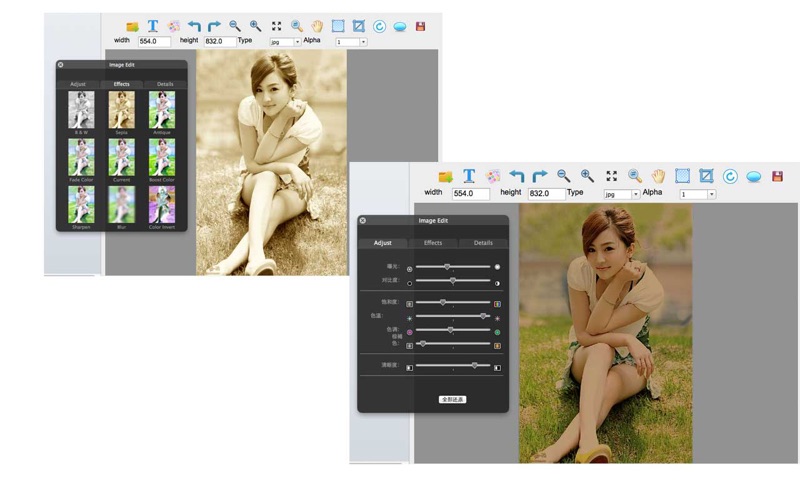This screenshot has width=800, height=500.
Task: Select the Crop tool in color-photo window
Action: pos(706,176)
